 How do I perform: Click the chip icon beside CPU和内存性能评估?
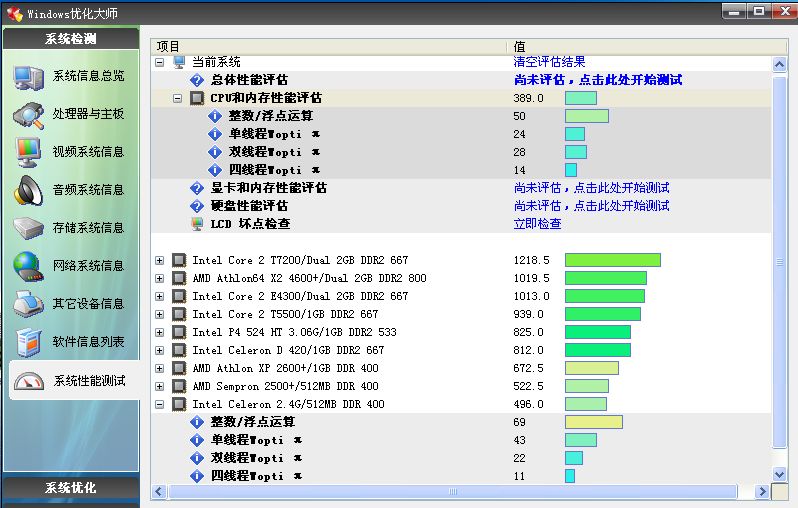197,98
